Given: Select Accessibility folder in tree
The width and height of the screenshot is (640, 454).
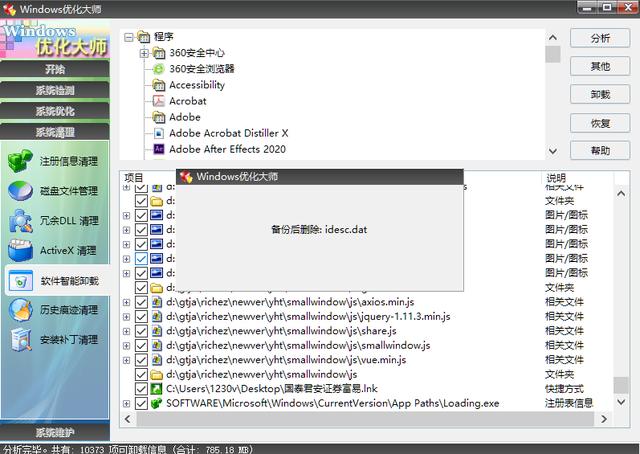Looking at the screenshot, I should (x=197, y=85).
